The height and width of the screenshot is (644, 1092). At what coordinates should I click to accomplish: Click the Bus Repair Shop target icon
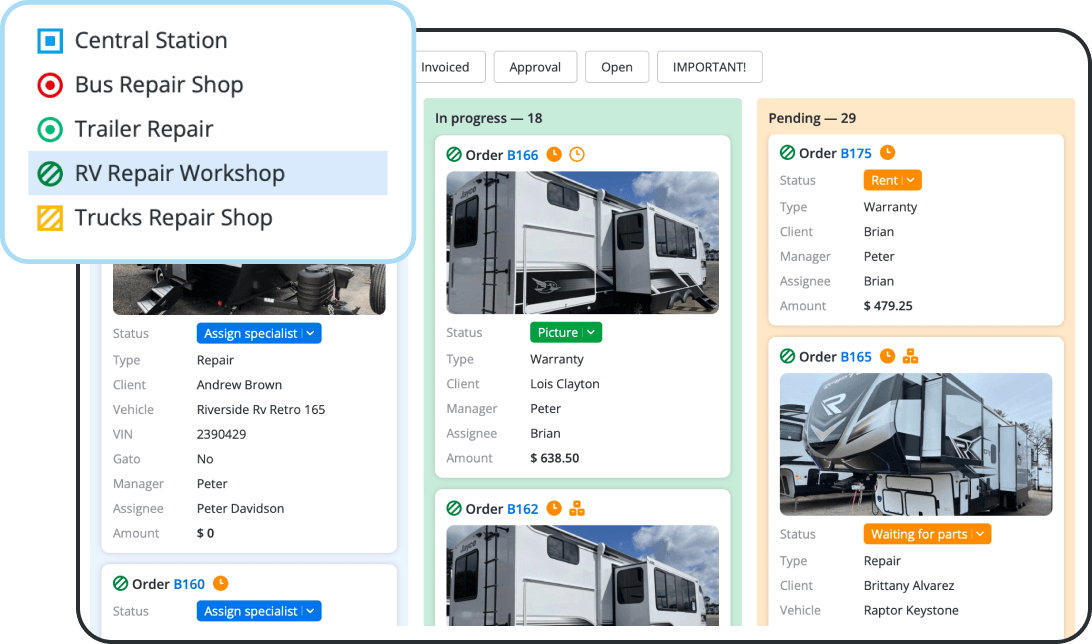click(x=48, y=85)
